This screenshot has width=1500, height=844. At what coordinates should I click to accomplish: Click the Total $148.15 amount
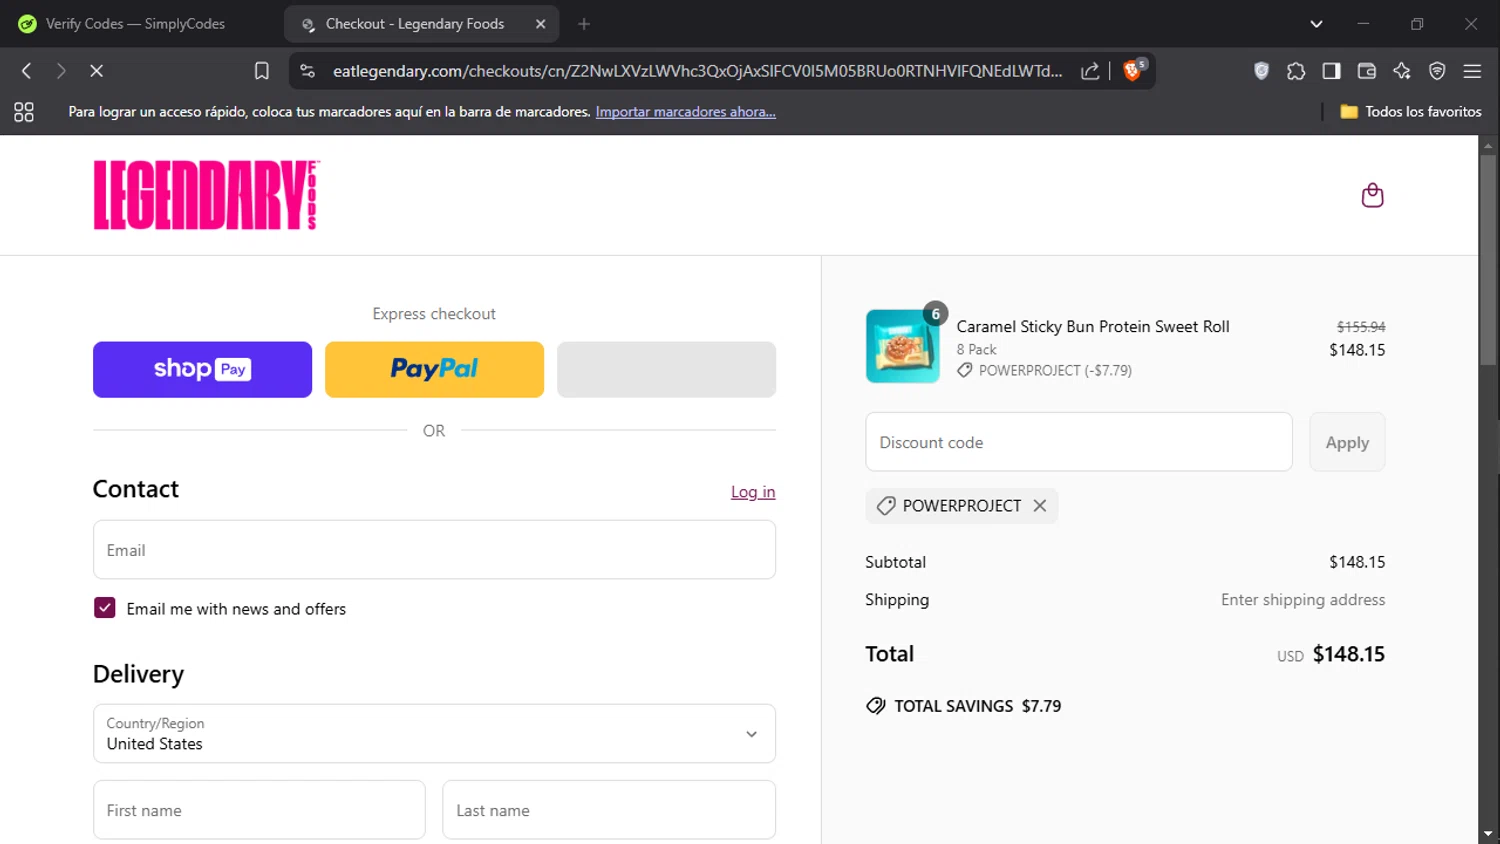tap(1349, 654)
